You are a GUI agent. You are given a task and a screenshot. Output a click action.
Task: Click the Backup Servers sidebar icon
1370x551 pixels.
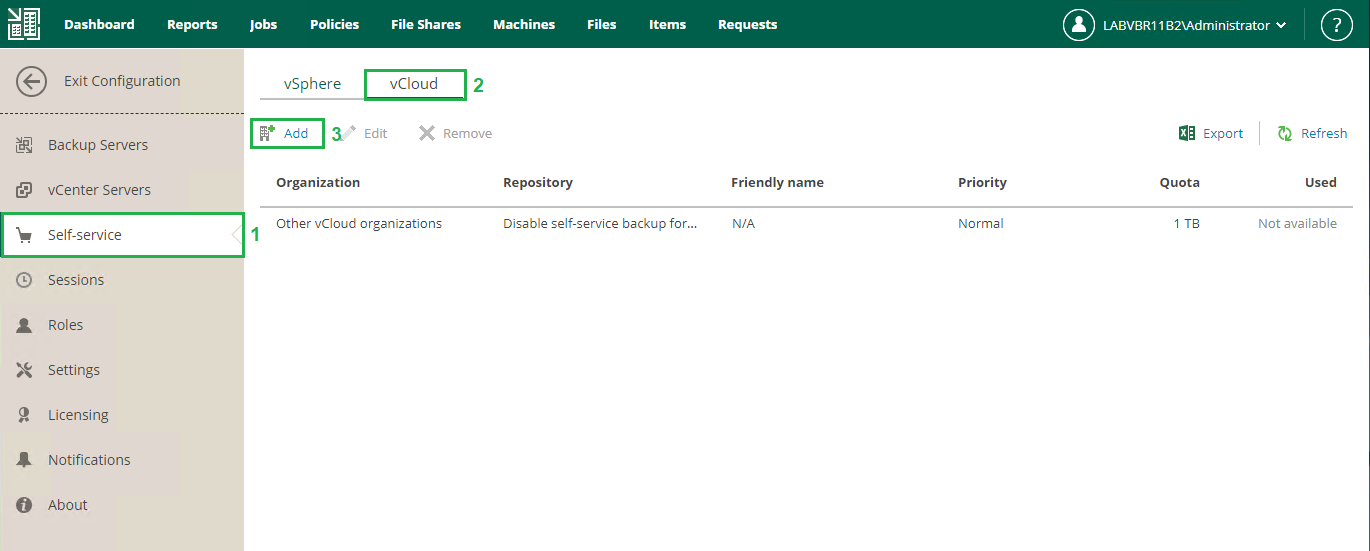pyautogui.click(x=25, y=145)
